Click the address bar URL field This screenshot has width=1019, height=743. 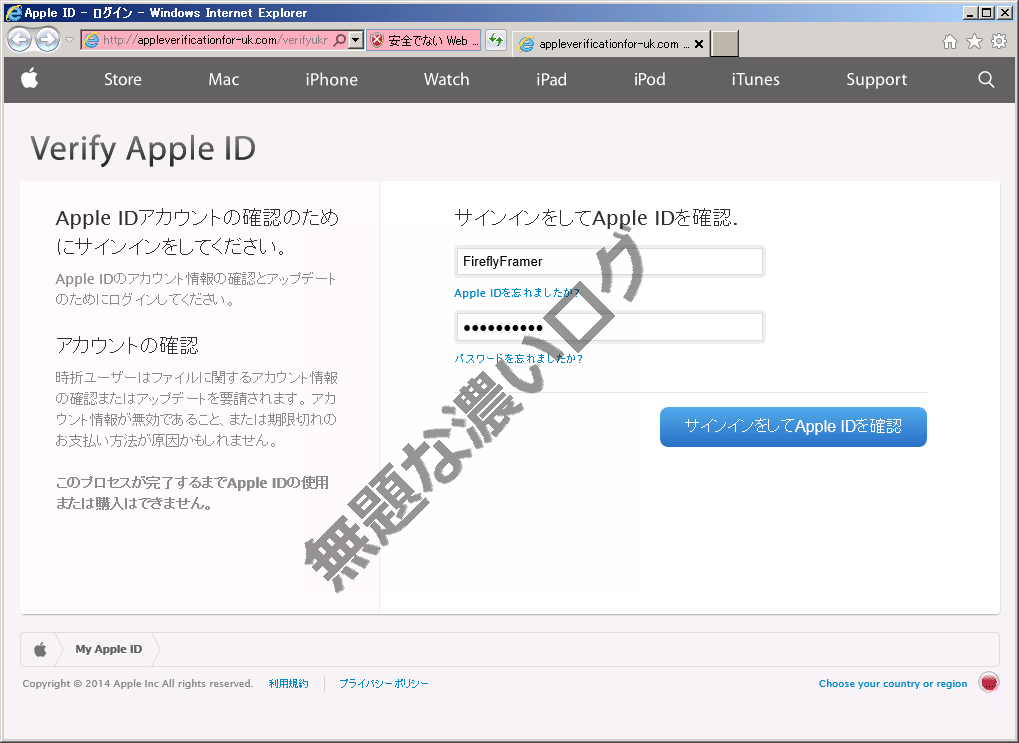(x=214, y=40)
